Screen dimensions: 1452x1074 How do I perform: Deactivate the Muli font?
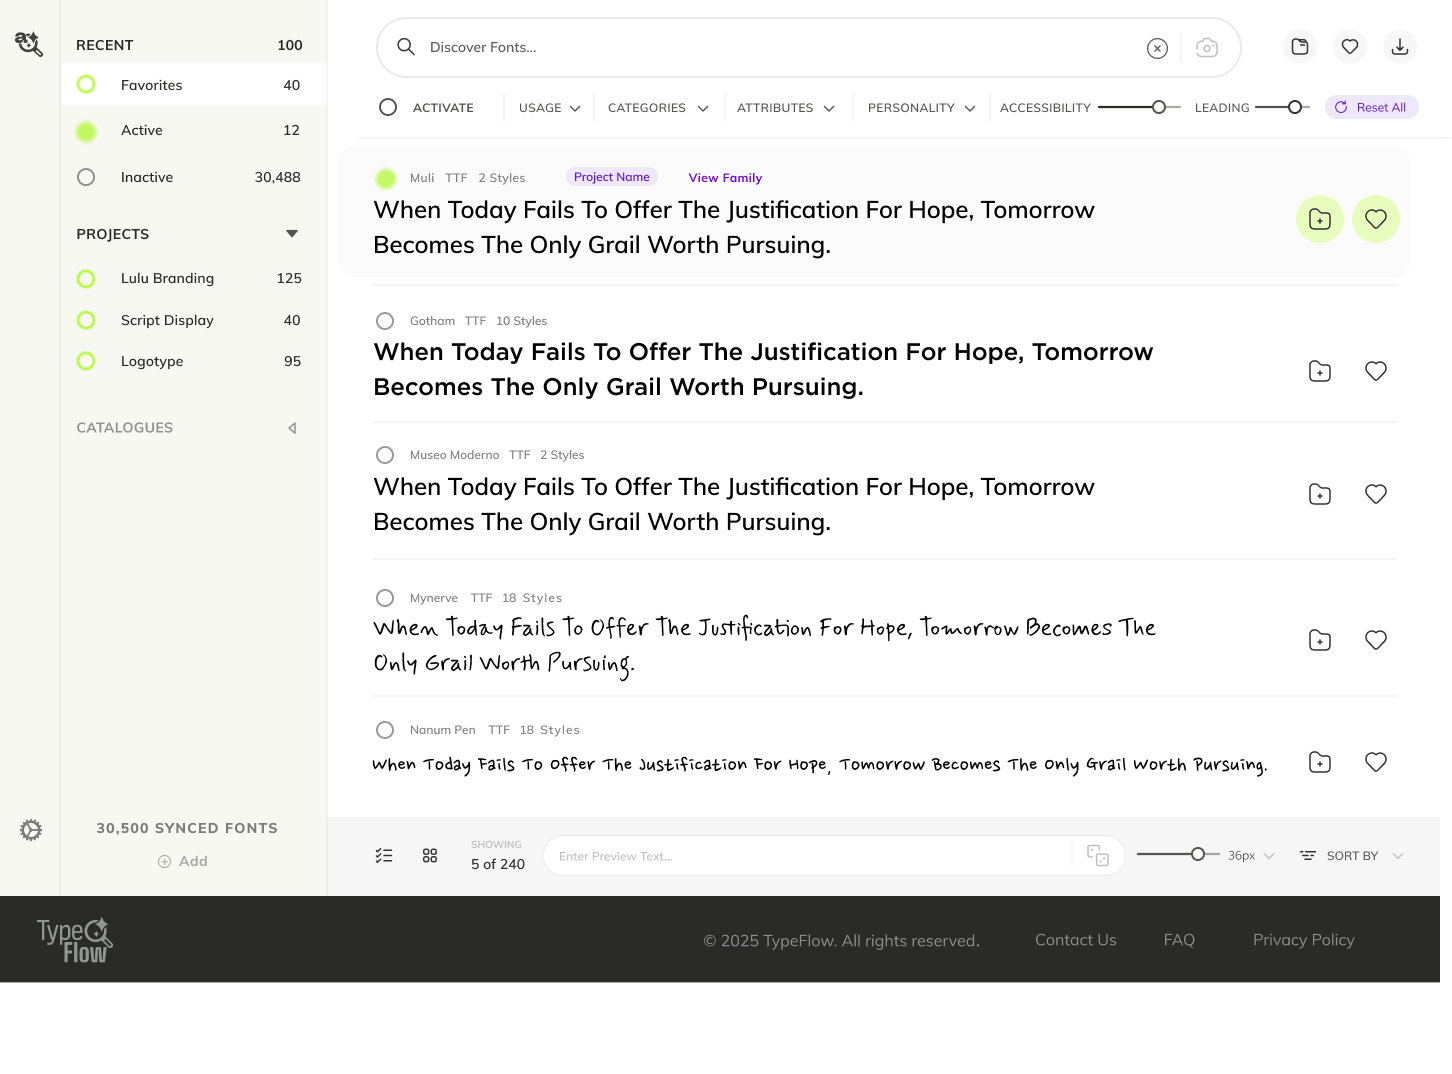click(386, 179)
